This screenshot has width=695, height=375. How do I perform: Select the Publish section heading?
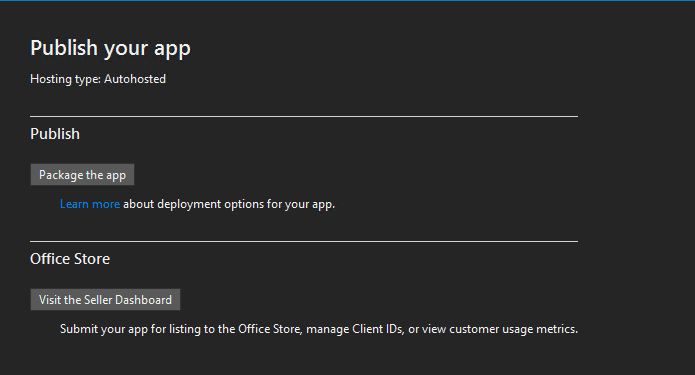click(x=55, y=134)
